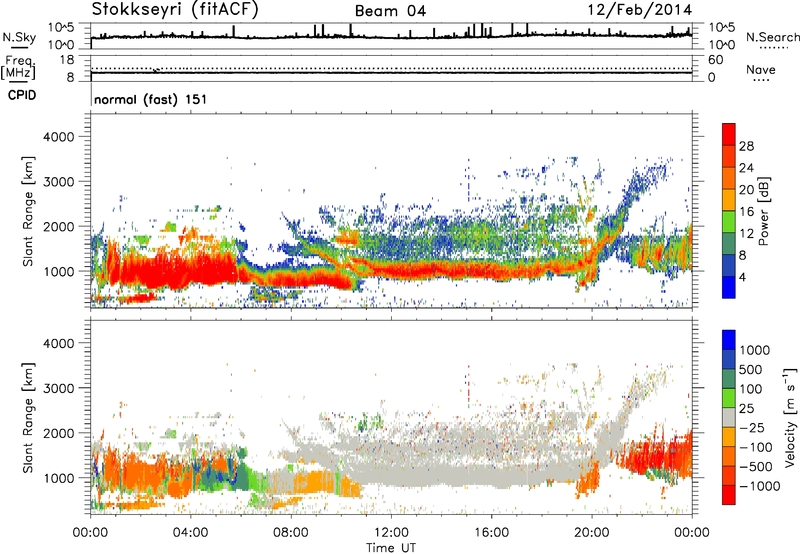This screenshot has width=800, height=554.
Task: Click the red top segment of Power colorbar
Action: pyautogui.click(x=729, y=134)
